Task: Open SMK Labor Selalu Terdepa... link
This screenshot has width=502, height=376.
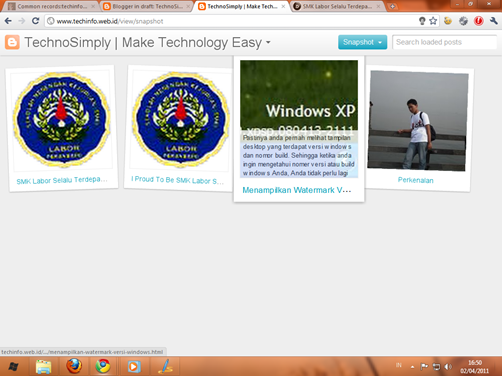Action: click(62, 180)
